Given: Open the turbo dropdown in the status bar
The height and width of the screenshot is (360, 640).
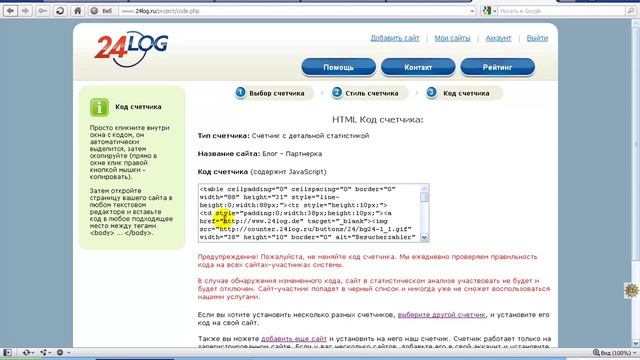Looking at the screenshot, I should [x=63, y=352].
